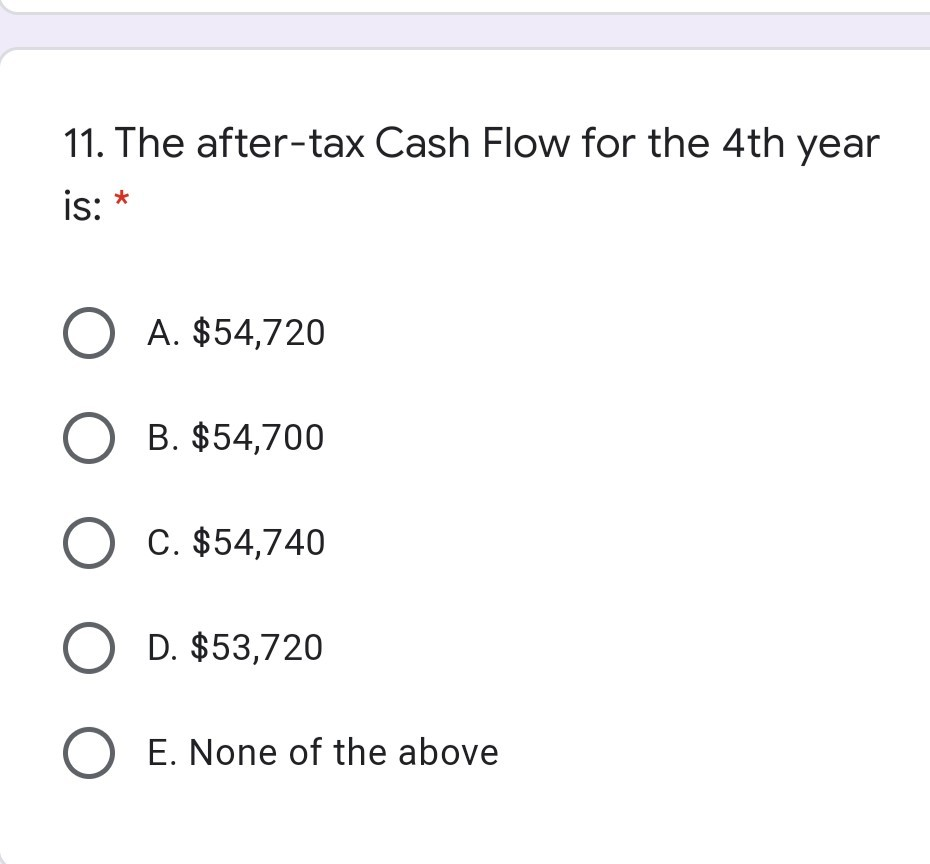The width and height of the screenshot is (930, 864).
Task: Click the answer label A. $54,720
Action: pyautogui.click(x=237, y=333)
